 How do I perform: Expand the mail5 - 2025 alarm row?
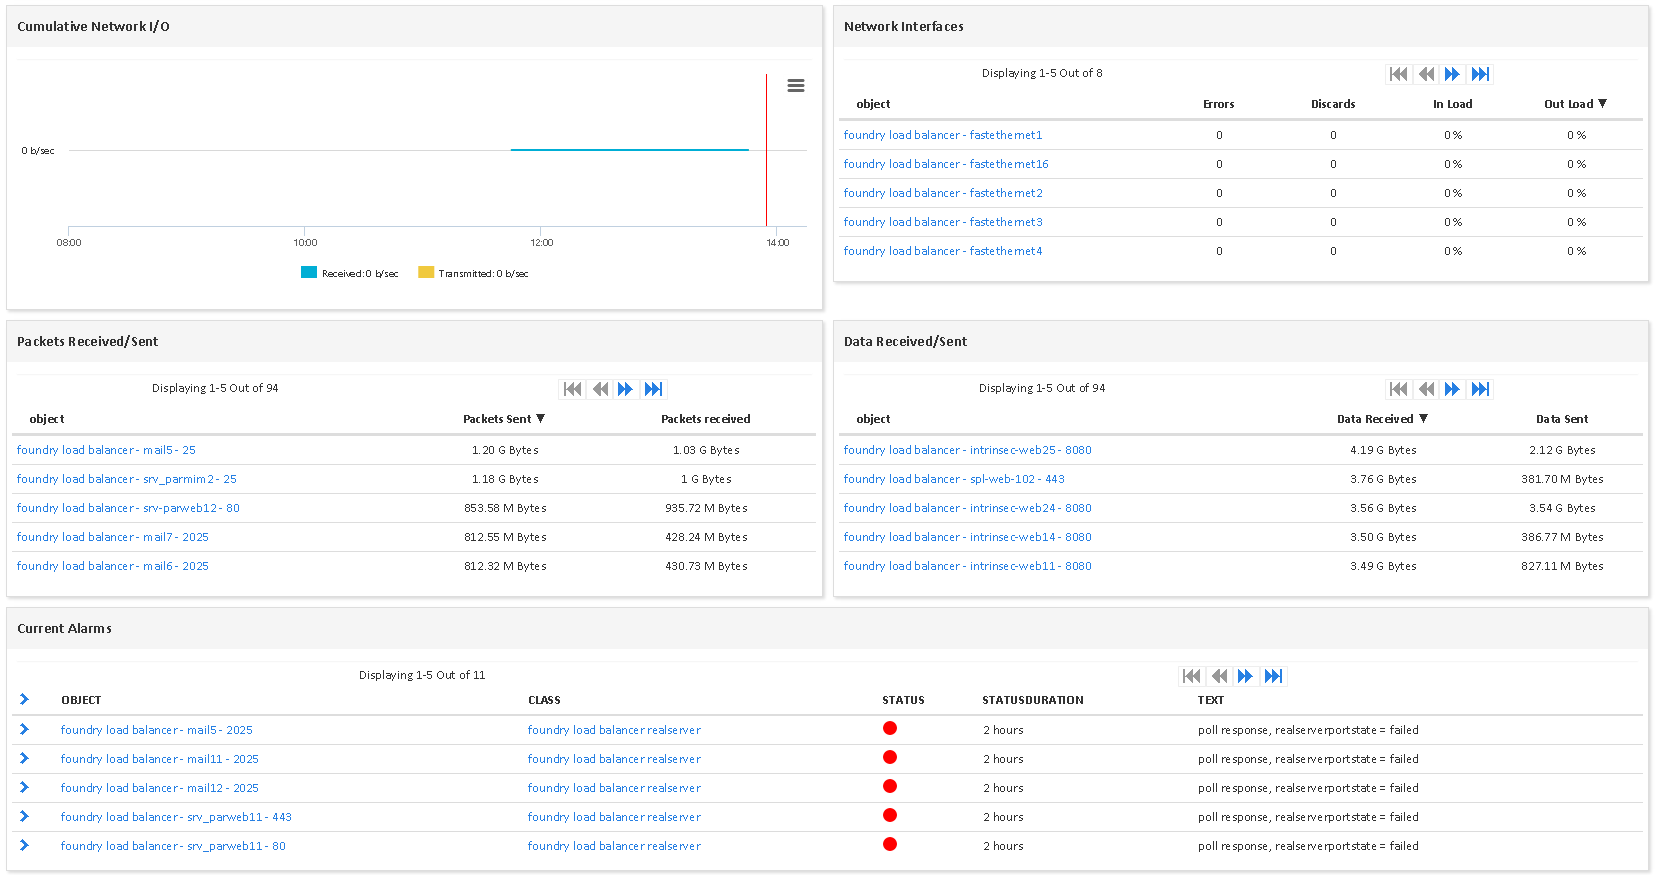pyautogui.click(x=24, y=730)
